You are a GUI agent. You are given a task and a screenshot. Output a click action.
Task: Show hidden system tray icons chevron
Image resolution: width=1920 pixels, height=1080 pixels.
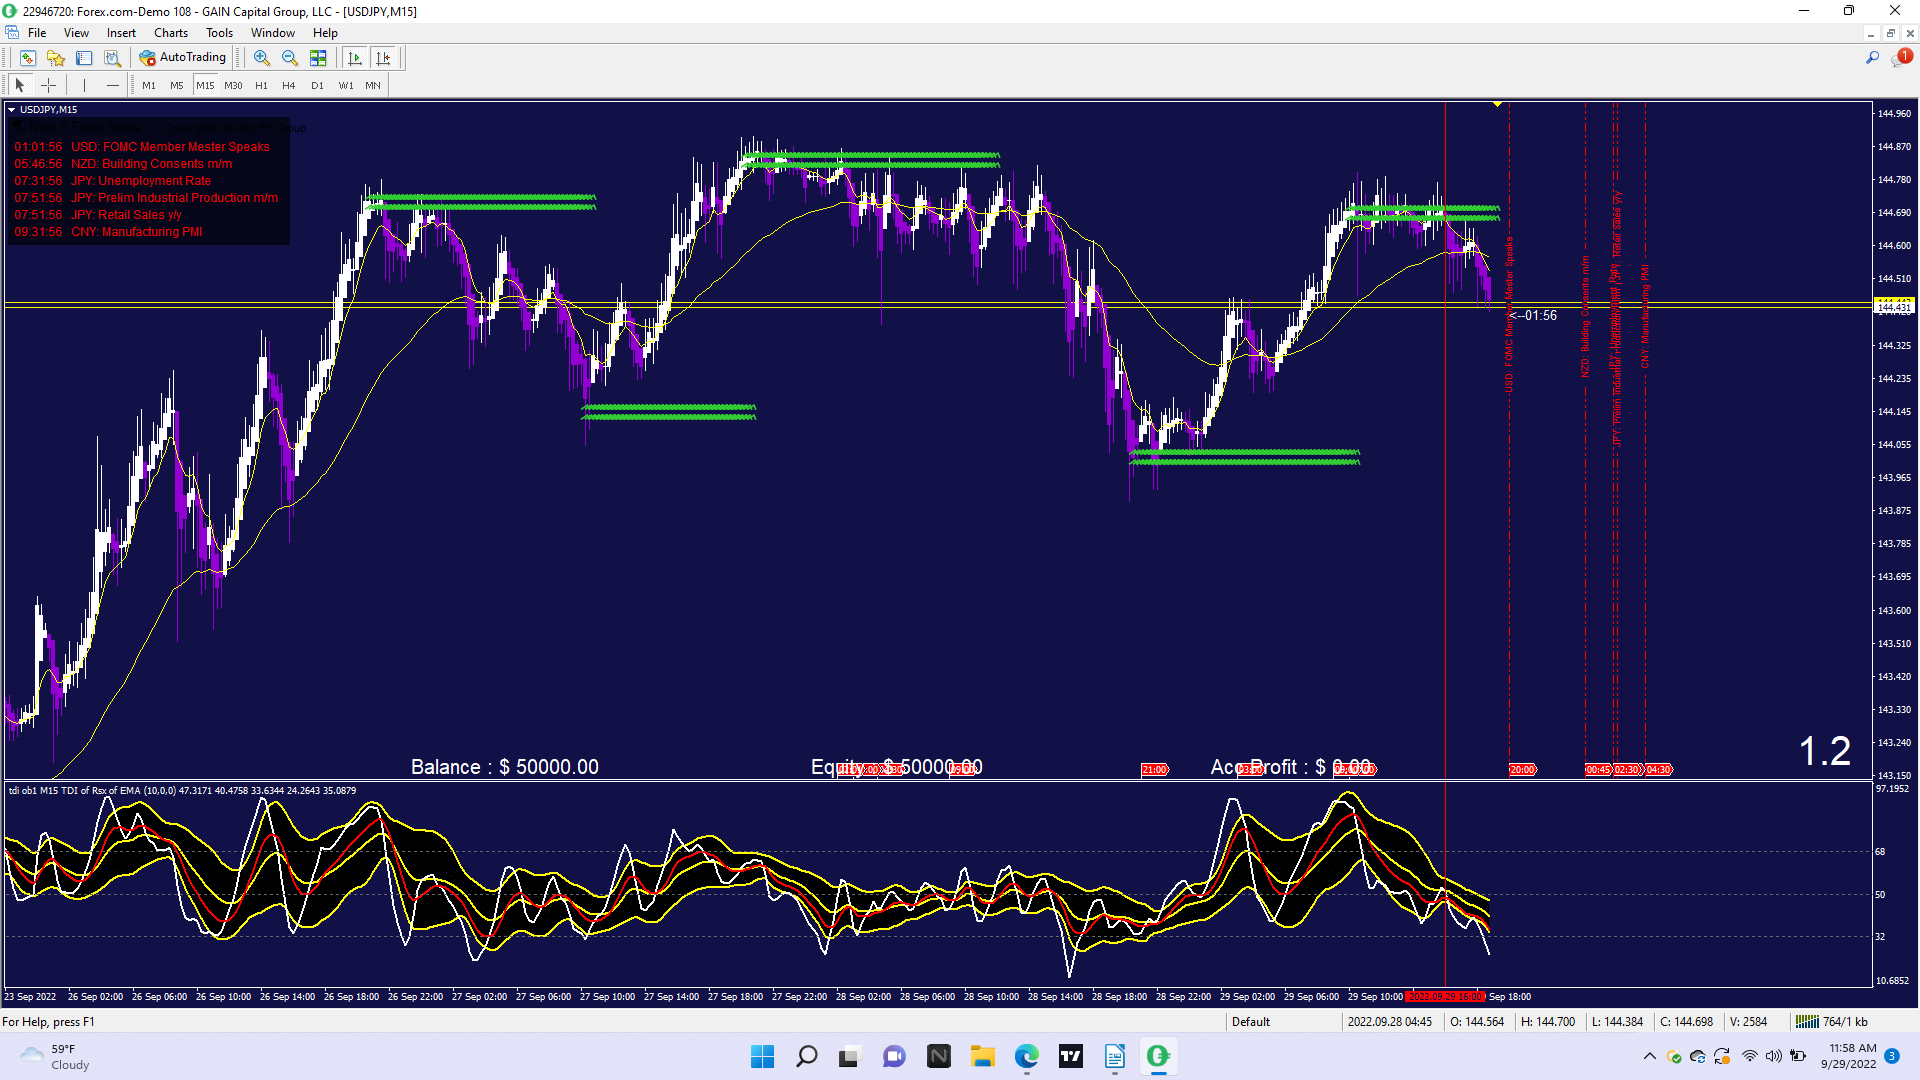tap(1649, 1056)
